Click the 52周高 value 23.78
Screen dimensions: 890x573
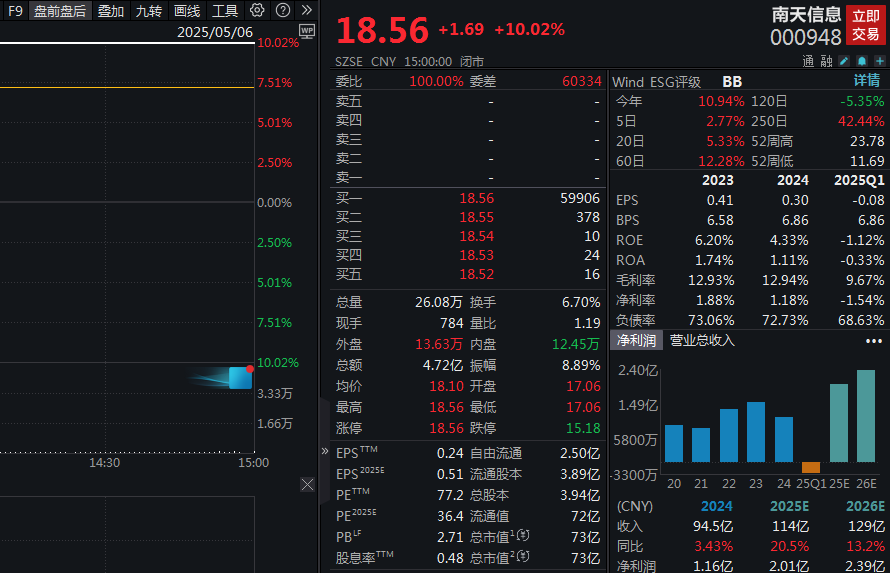click(x=867, y=141)
